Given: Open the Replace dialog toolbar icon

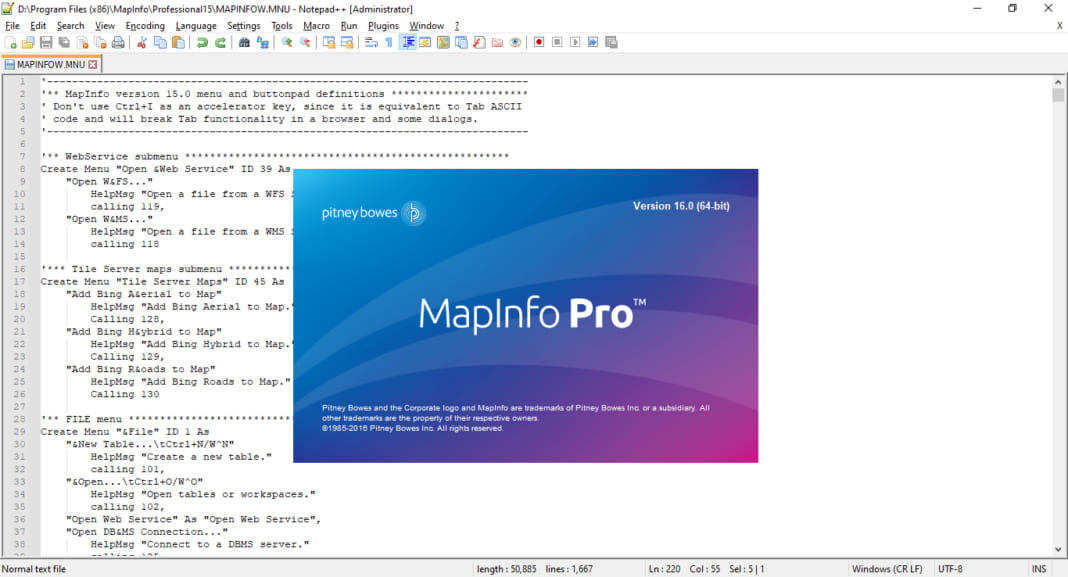Looking at the screenshot, I should [262, 42].
